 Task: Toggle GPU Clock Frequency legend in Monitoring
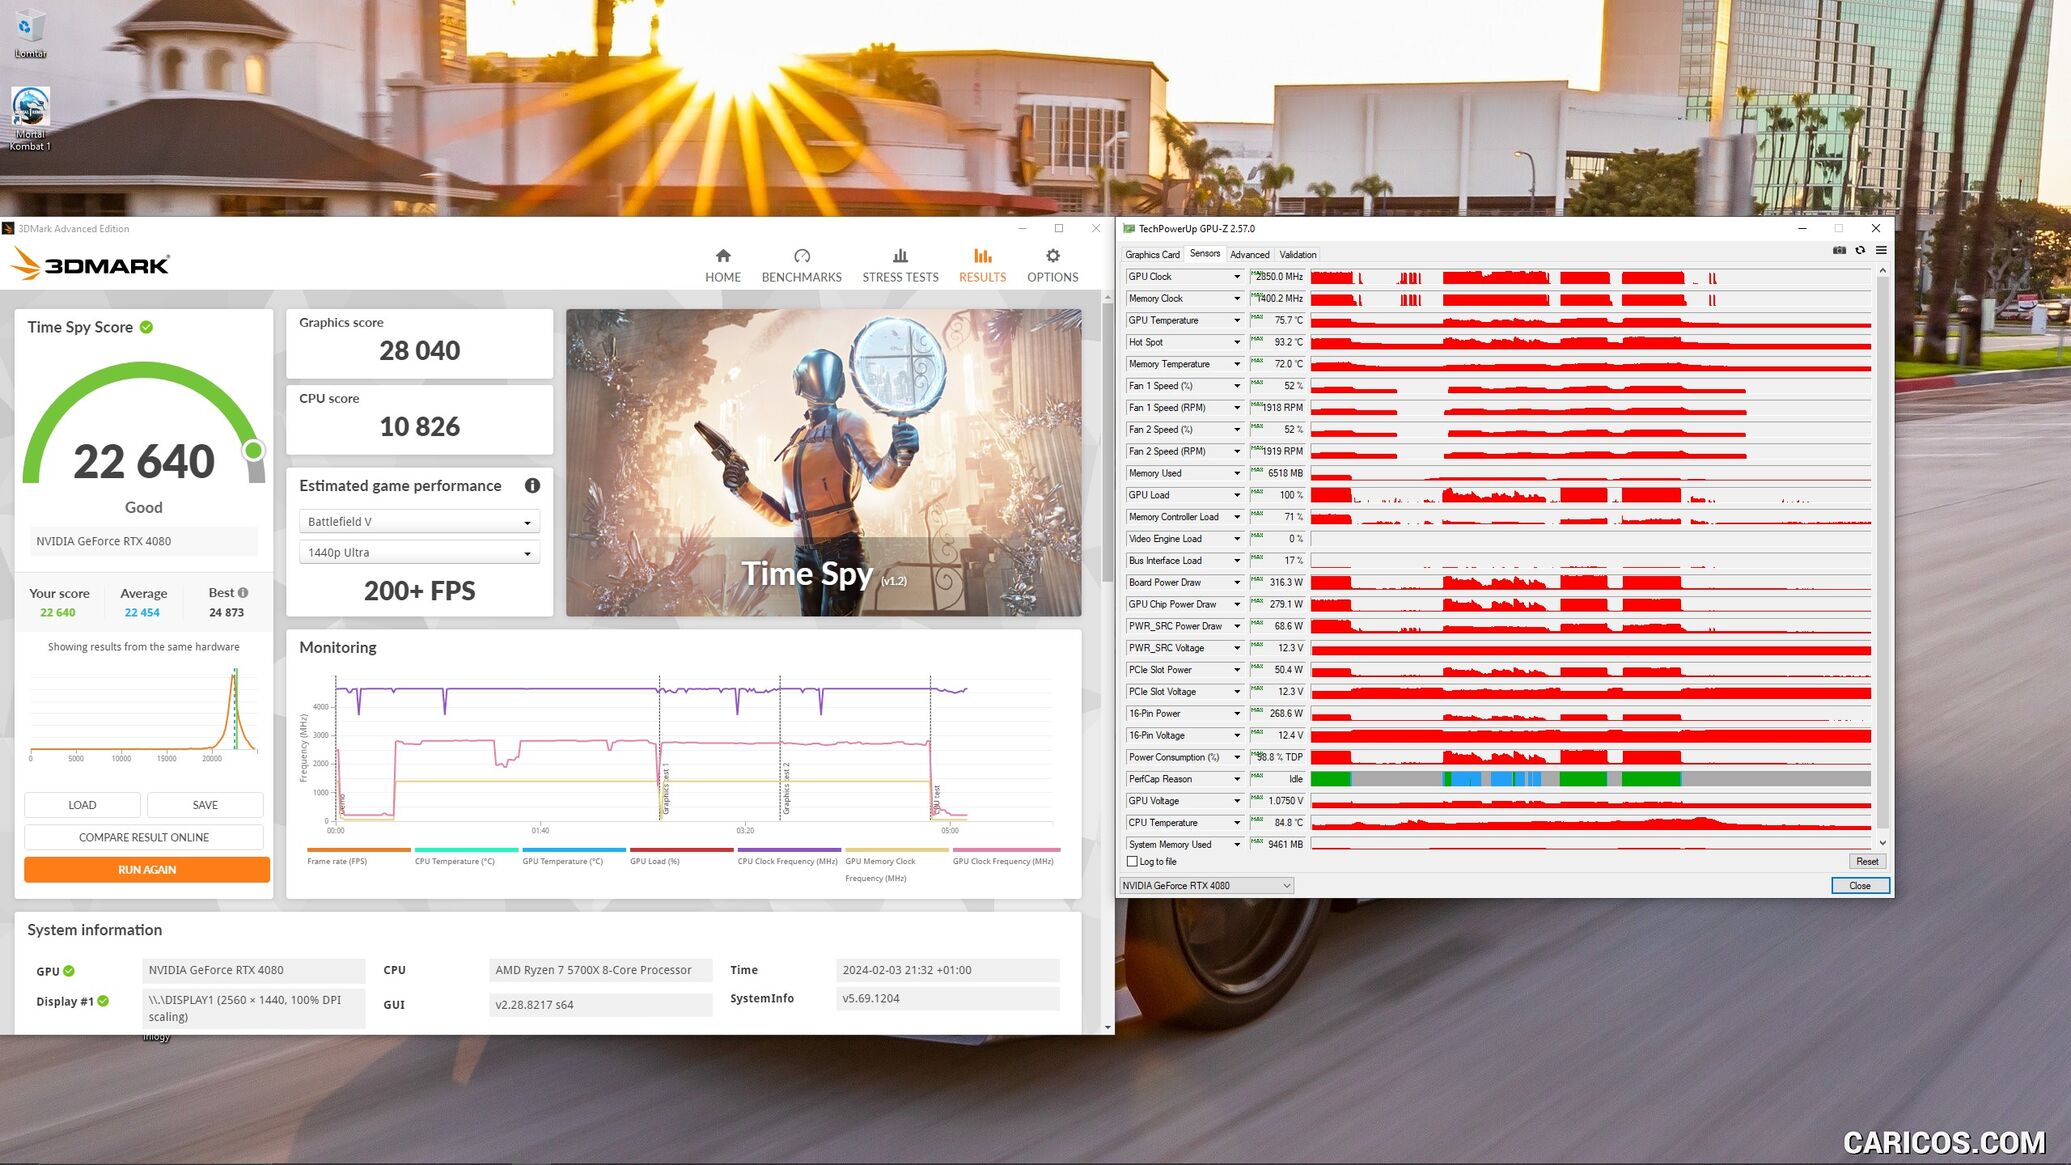click(1005, 856)
